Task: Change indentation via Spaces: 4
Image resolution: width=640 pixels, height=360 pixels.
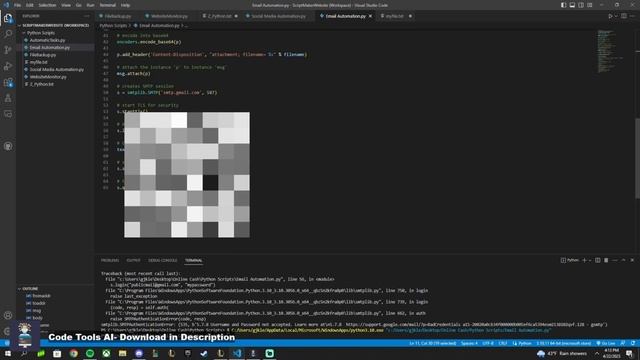Action: tap(469, 344)
